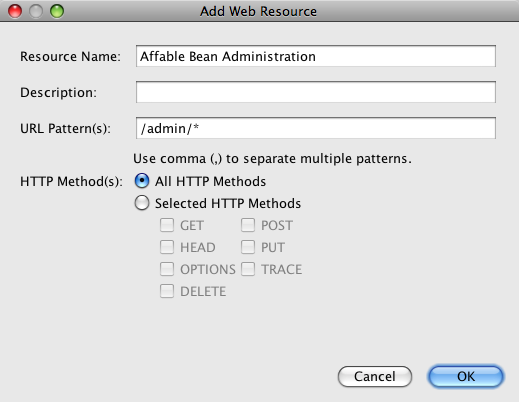The width and height of the screenshot is (519, 402).
Task: Enable the OPTIONS method checkbox
Action: pos(167,269)
